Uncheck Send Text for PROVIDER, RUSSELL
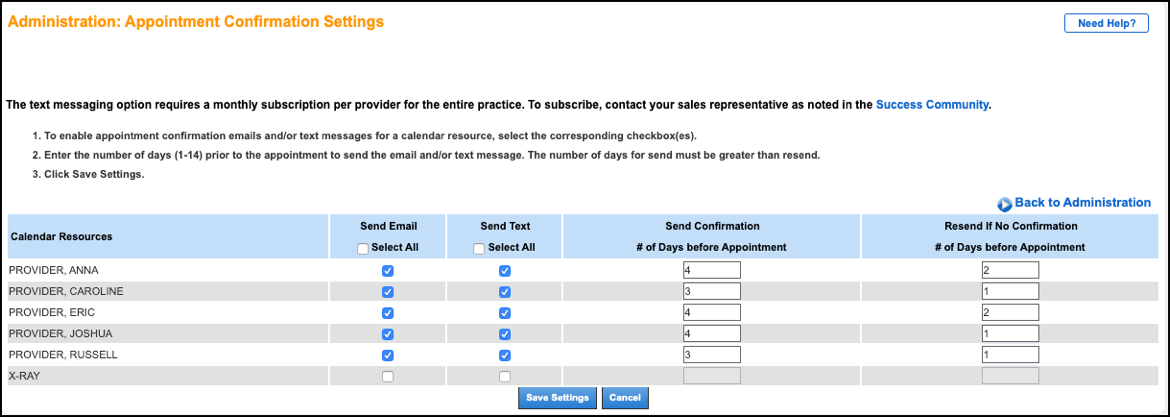 [x=505, y=355]
